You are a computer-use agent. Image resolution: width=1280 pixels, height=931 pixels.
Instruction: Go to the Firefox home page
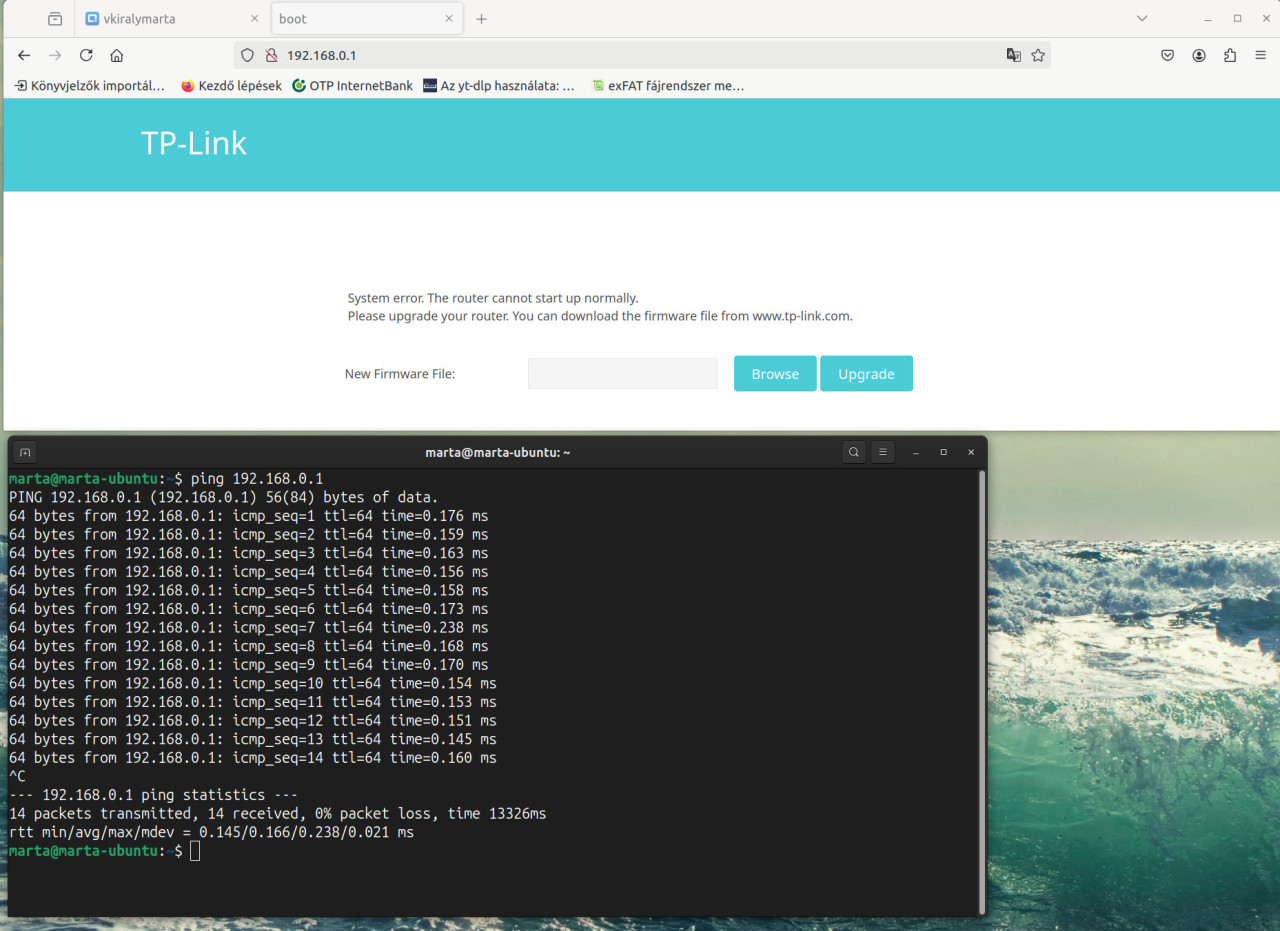tap(117, 56)
